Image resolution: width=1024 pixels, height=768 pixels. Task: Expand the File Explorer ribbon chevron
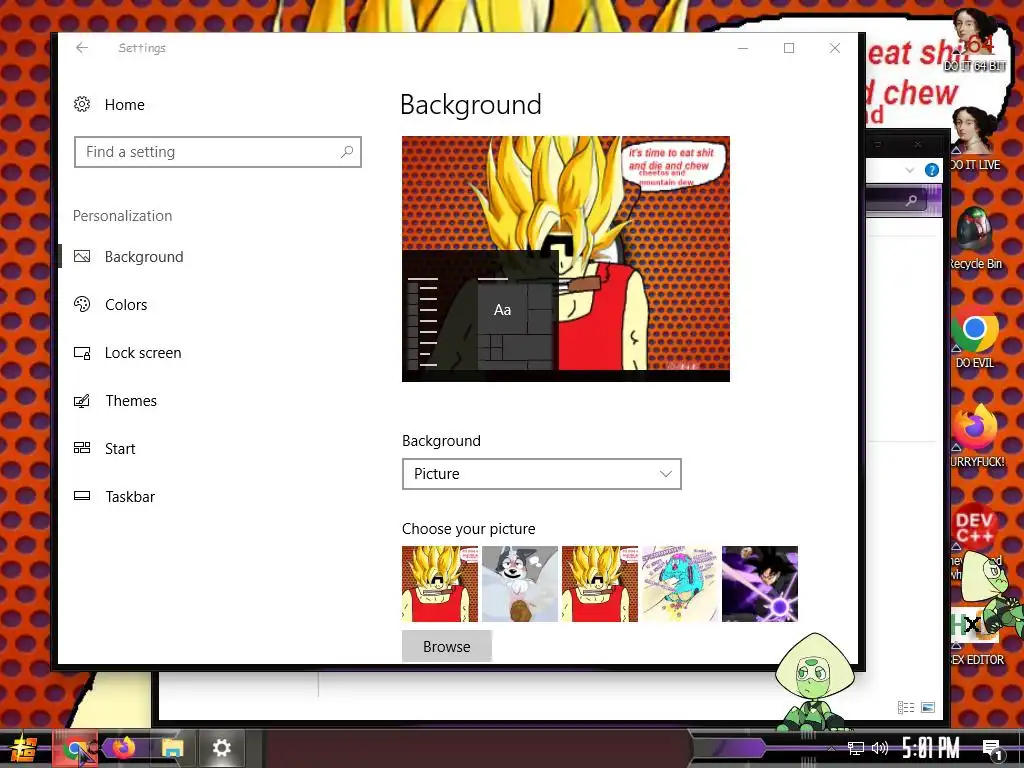[910, 170]
